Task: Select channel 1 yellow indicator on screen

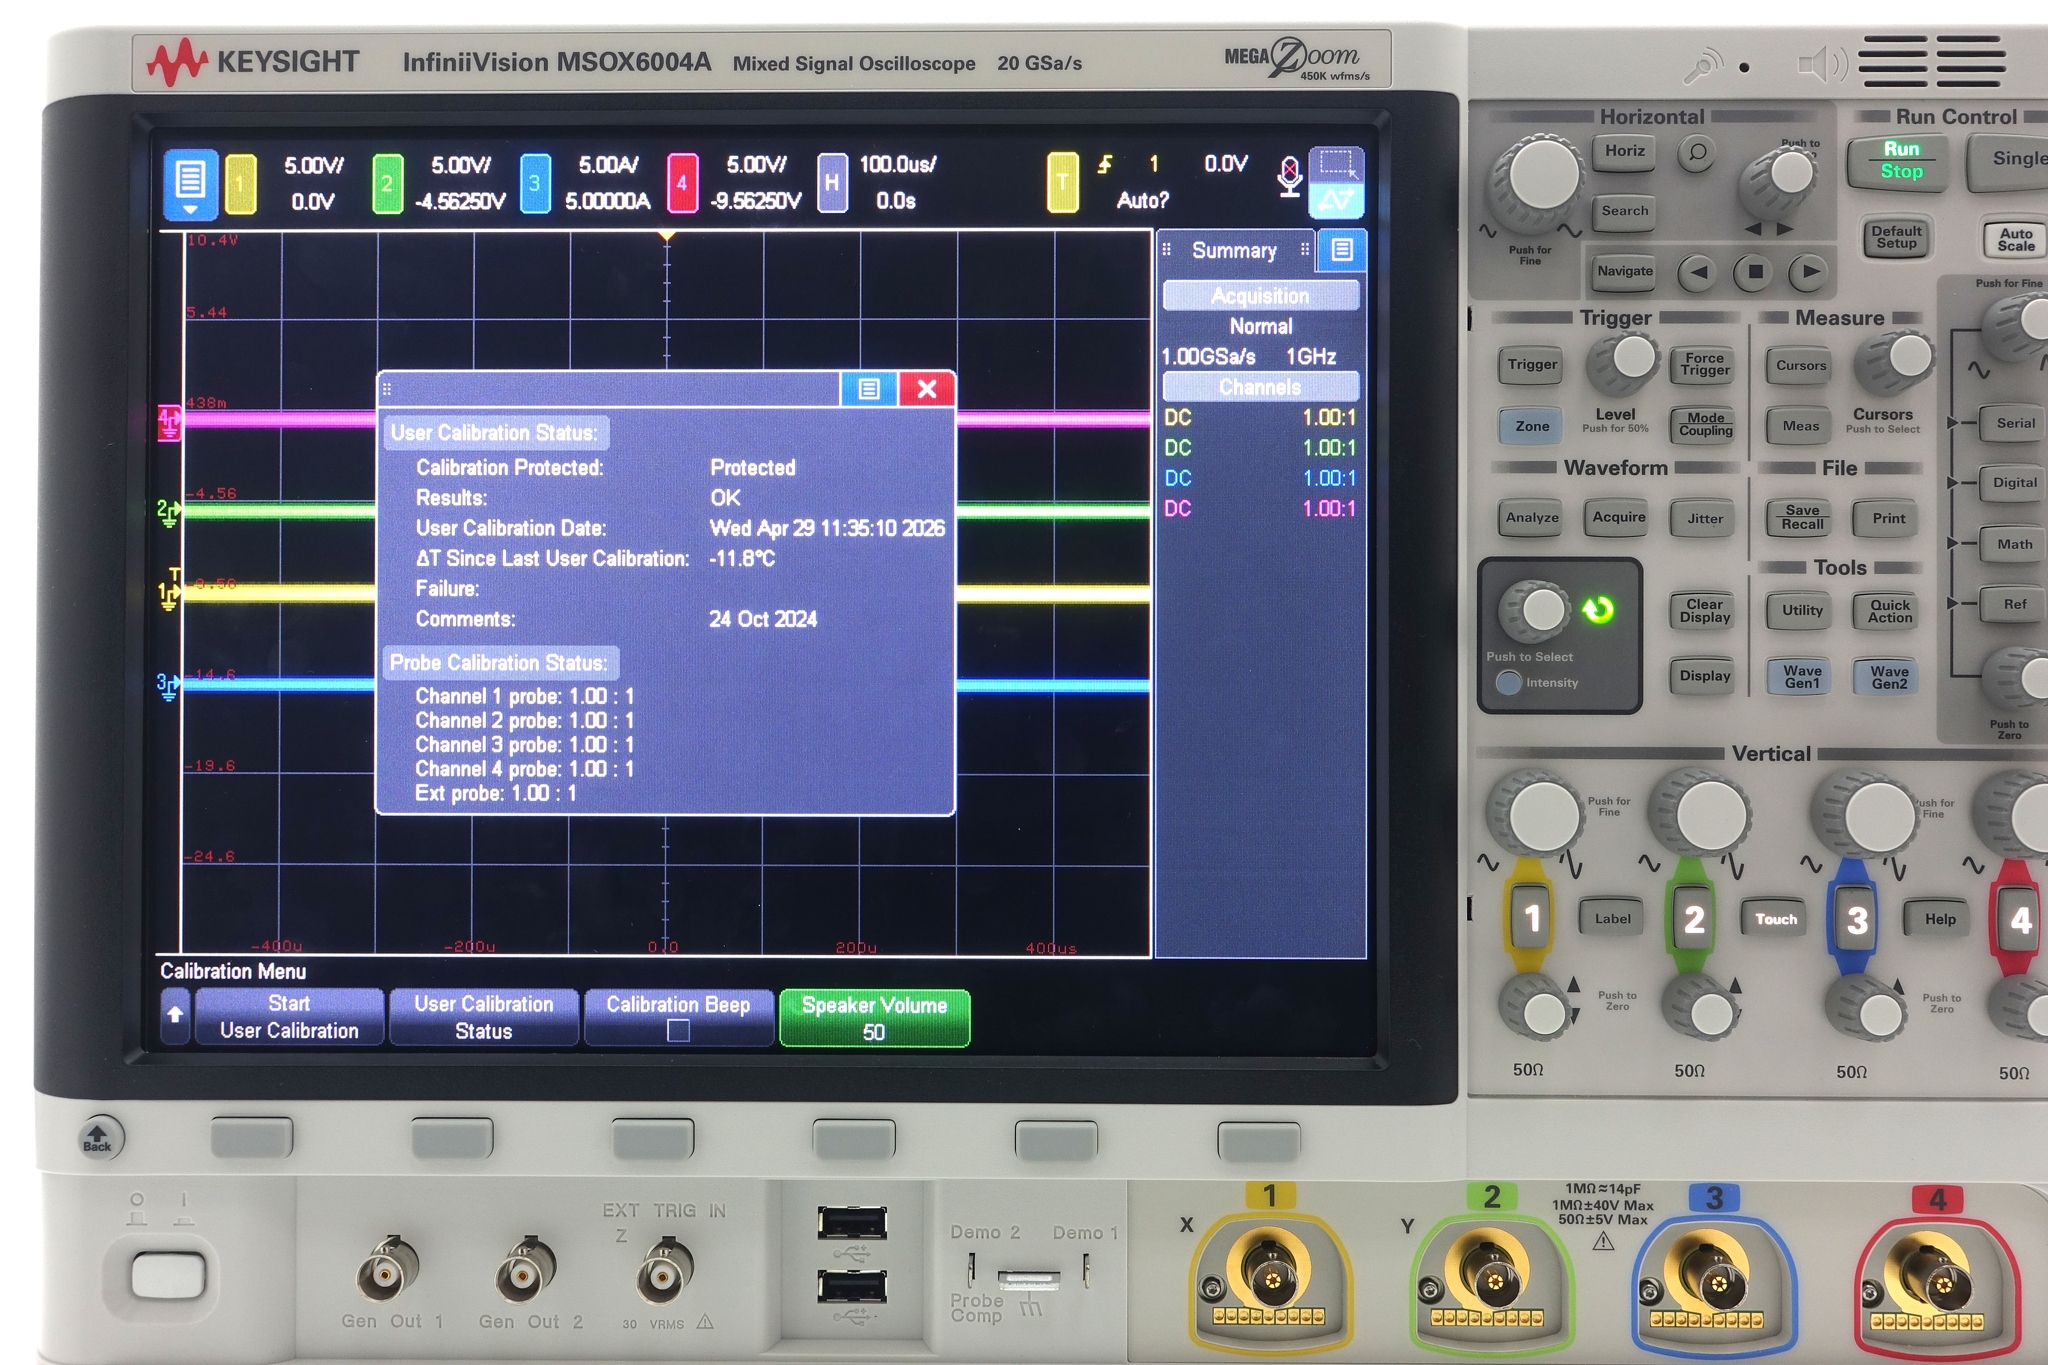Action: (x=240, y=184)
